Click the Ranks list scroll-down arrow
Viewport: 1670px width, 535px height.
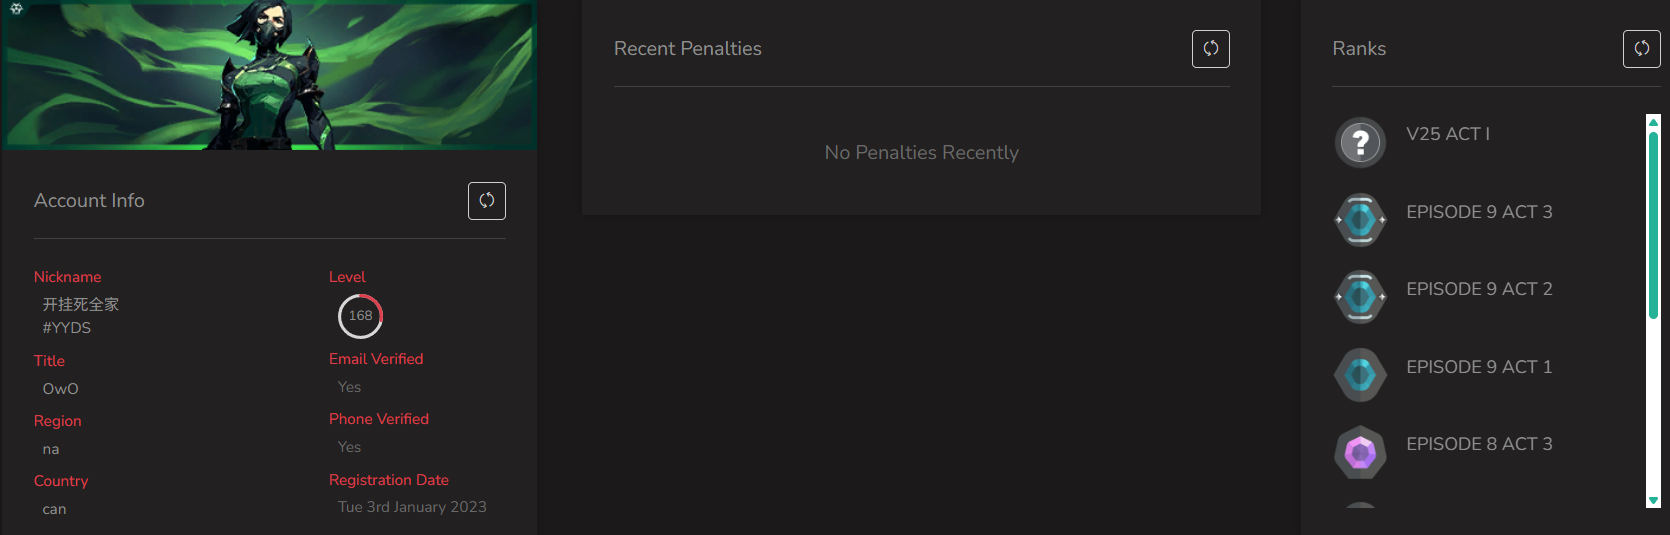pyautogui.click(x=1653, y=500)
